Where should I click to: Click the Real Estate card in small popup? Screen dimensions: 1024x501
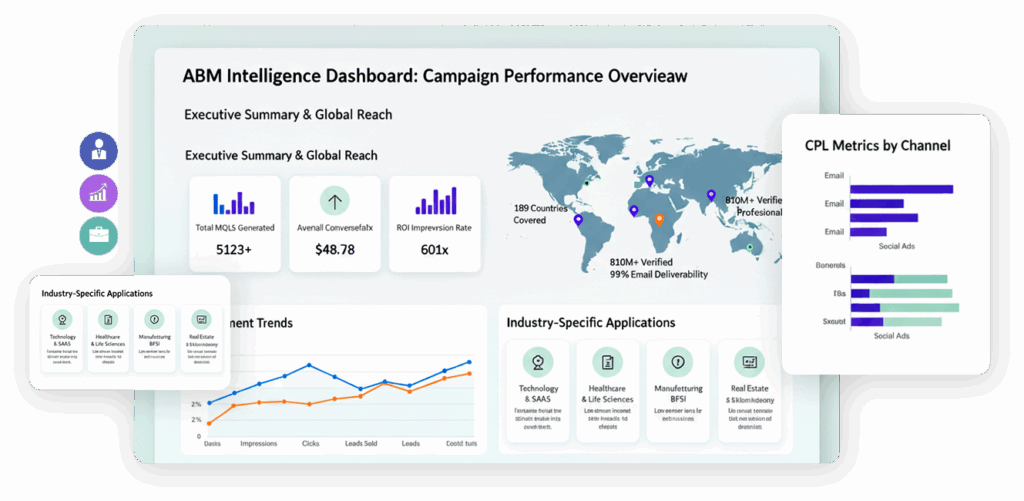[201, 339]
